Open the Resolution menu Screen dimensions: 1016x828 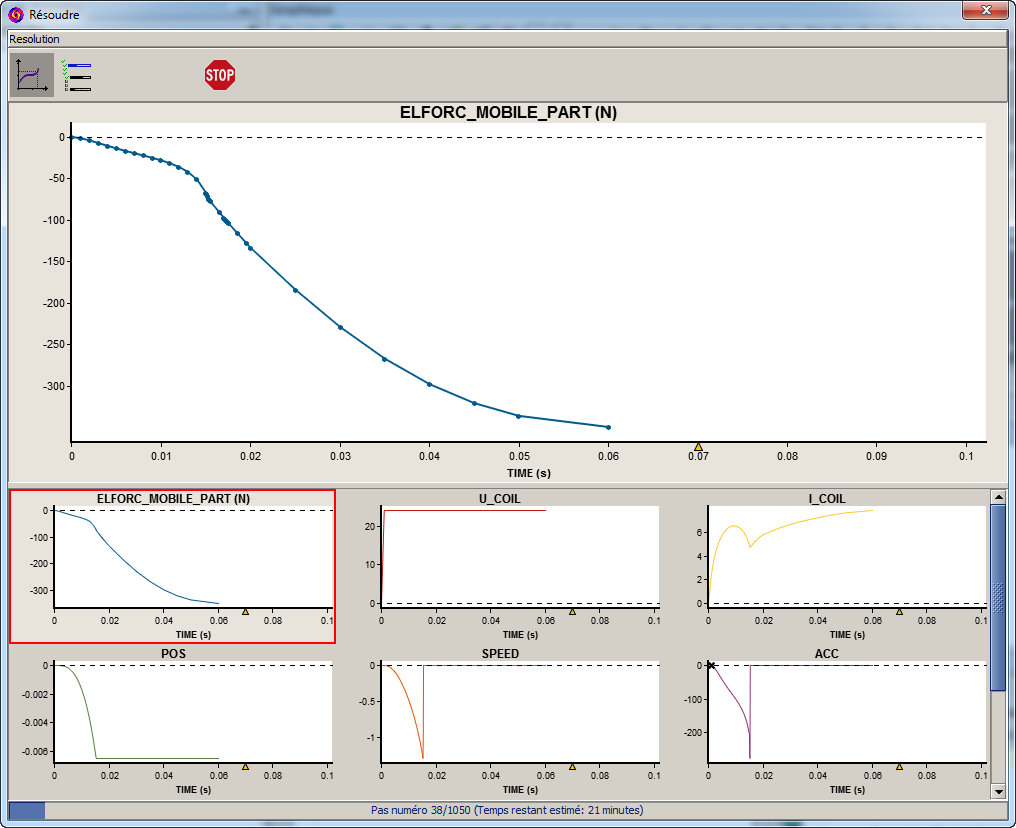[x=35, y=39]
